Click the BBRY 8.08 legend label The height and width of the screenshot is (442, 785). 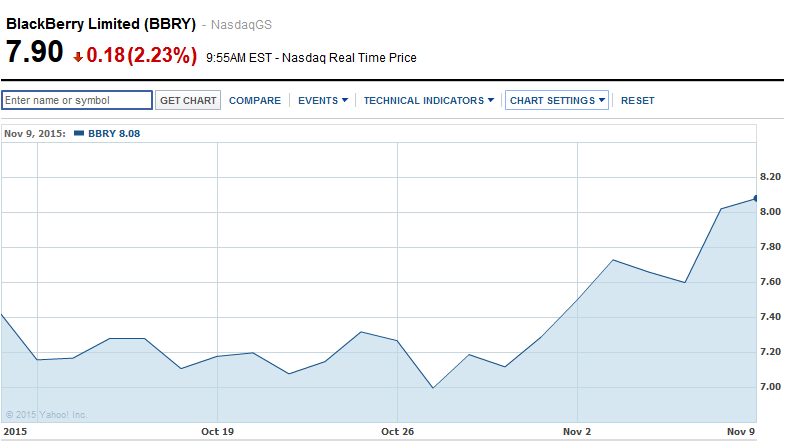pos(114,134)
